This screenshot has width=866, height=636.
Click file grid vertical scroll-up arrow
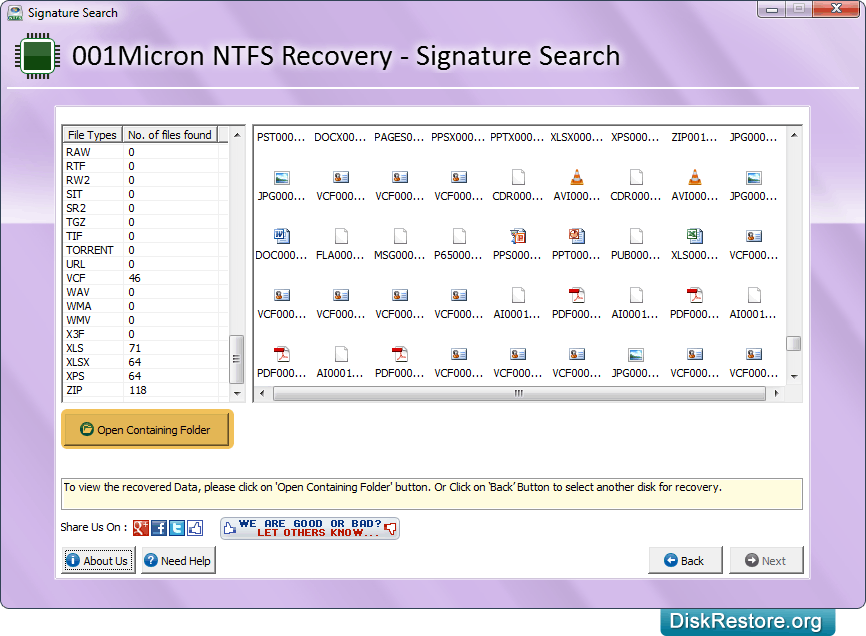click(x=794, y=135)
